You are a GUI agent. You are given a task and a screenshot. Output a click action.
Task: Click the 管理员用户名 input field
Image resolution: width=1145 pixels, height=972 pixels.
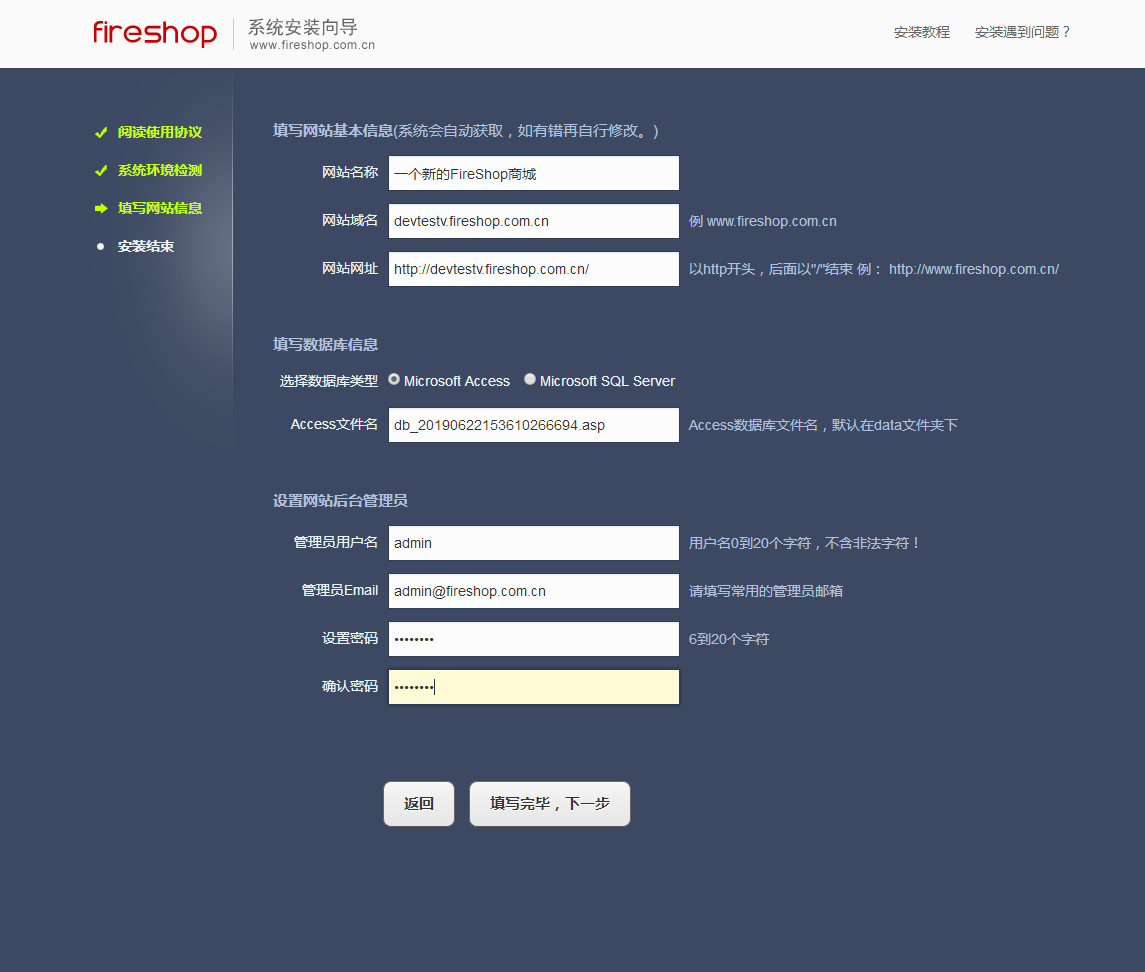pos(534,543)
